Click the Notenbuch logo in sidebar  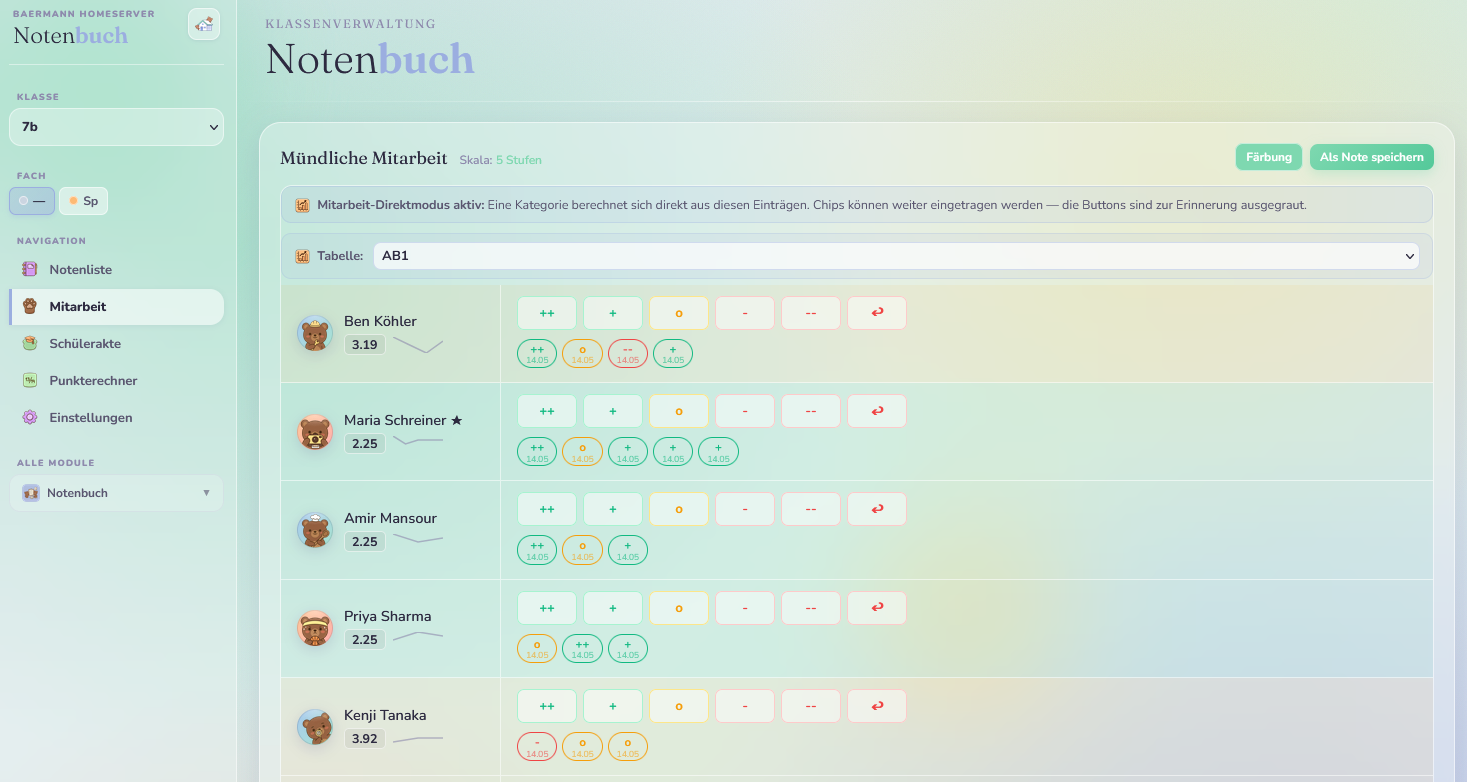(x=71, y=35)
